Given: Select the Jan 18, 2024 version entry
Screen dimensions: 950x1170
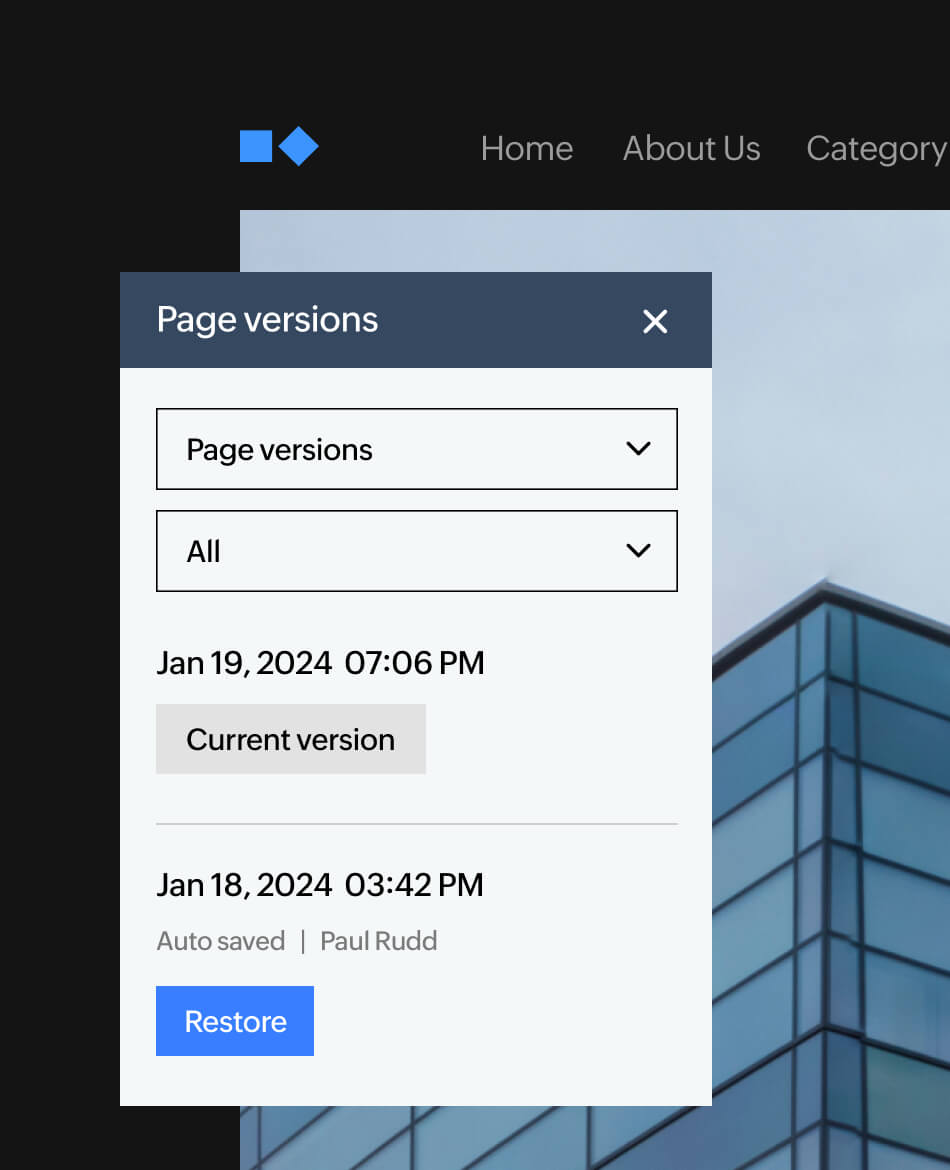Looking at the screenshot, I should [x=320, y=884].
